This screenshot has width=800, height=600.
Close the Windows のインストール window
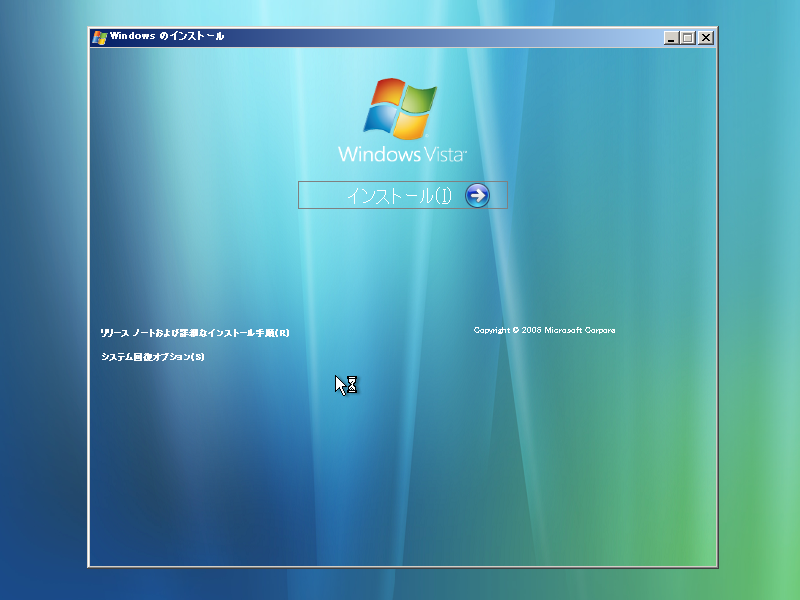[x=706, y=38]
